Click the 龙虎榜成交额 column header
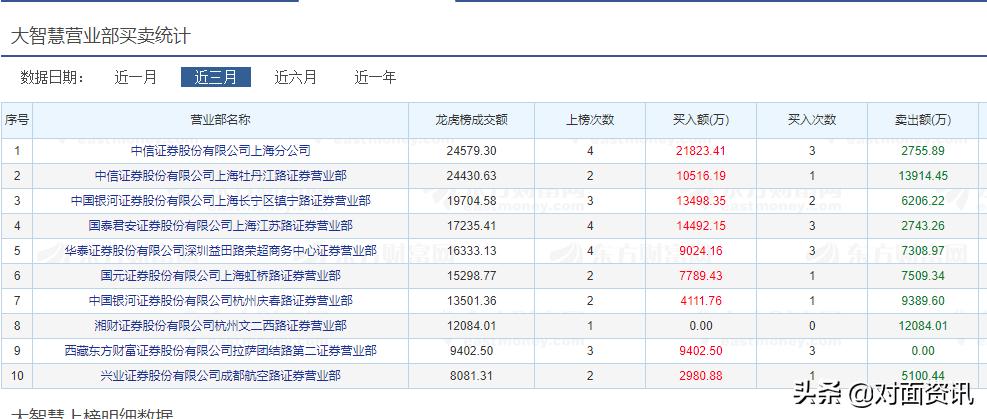The width and height of the screenshot is (987, 419). point(471,120)
